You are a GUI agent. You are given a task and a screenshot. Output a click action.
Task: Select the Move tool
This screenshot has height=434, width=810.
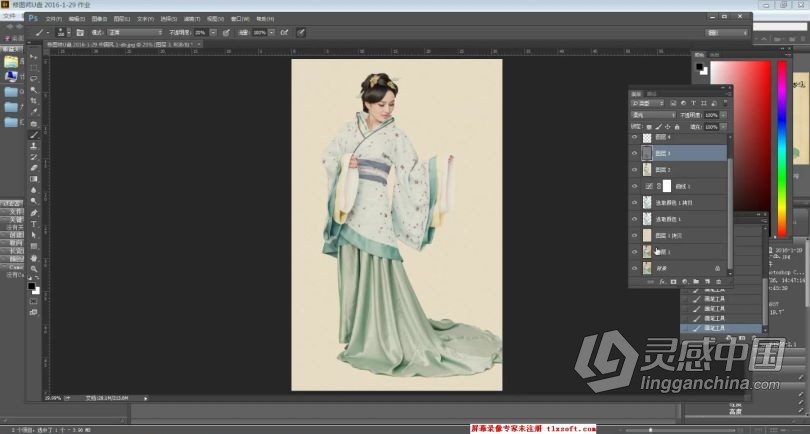(34, 57)
